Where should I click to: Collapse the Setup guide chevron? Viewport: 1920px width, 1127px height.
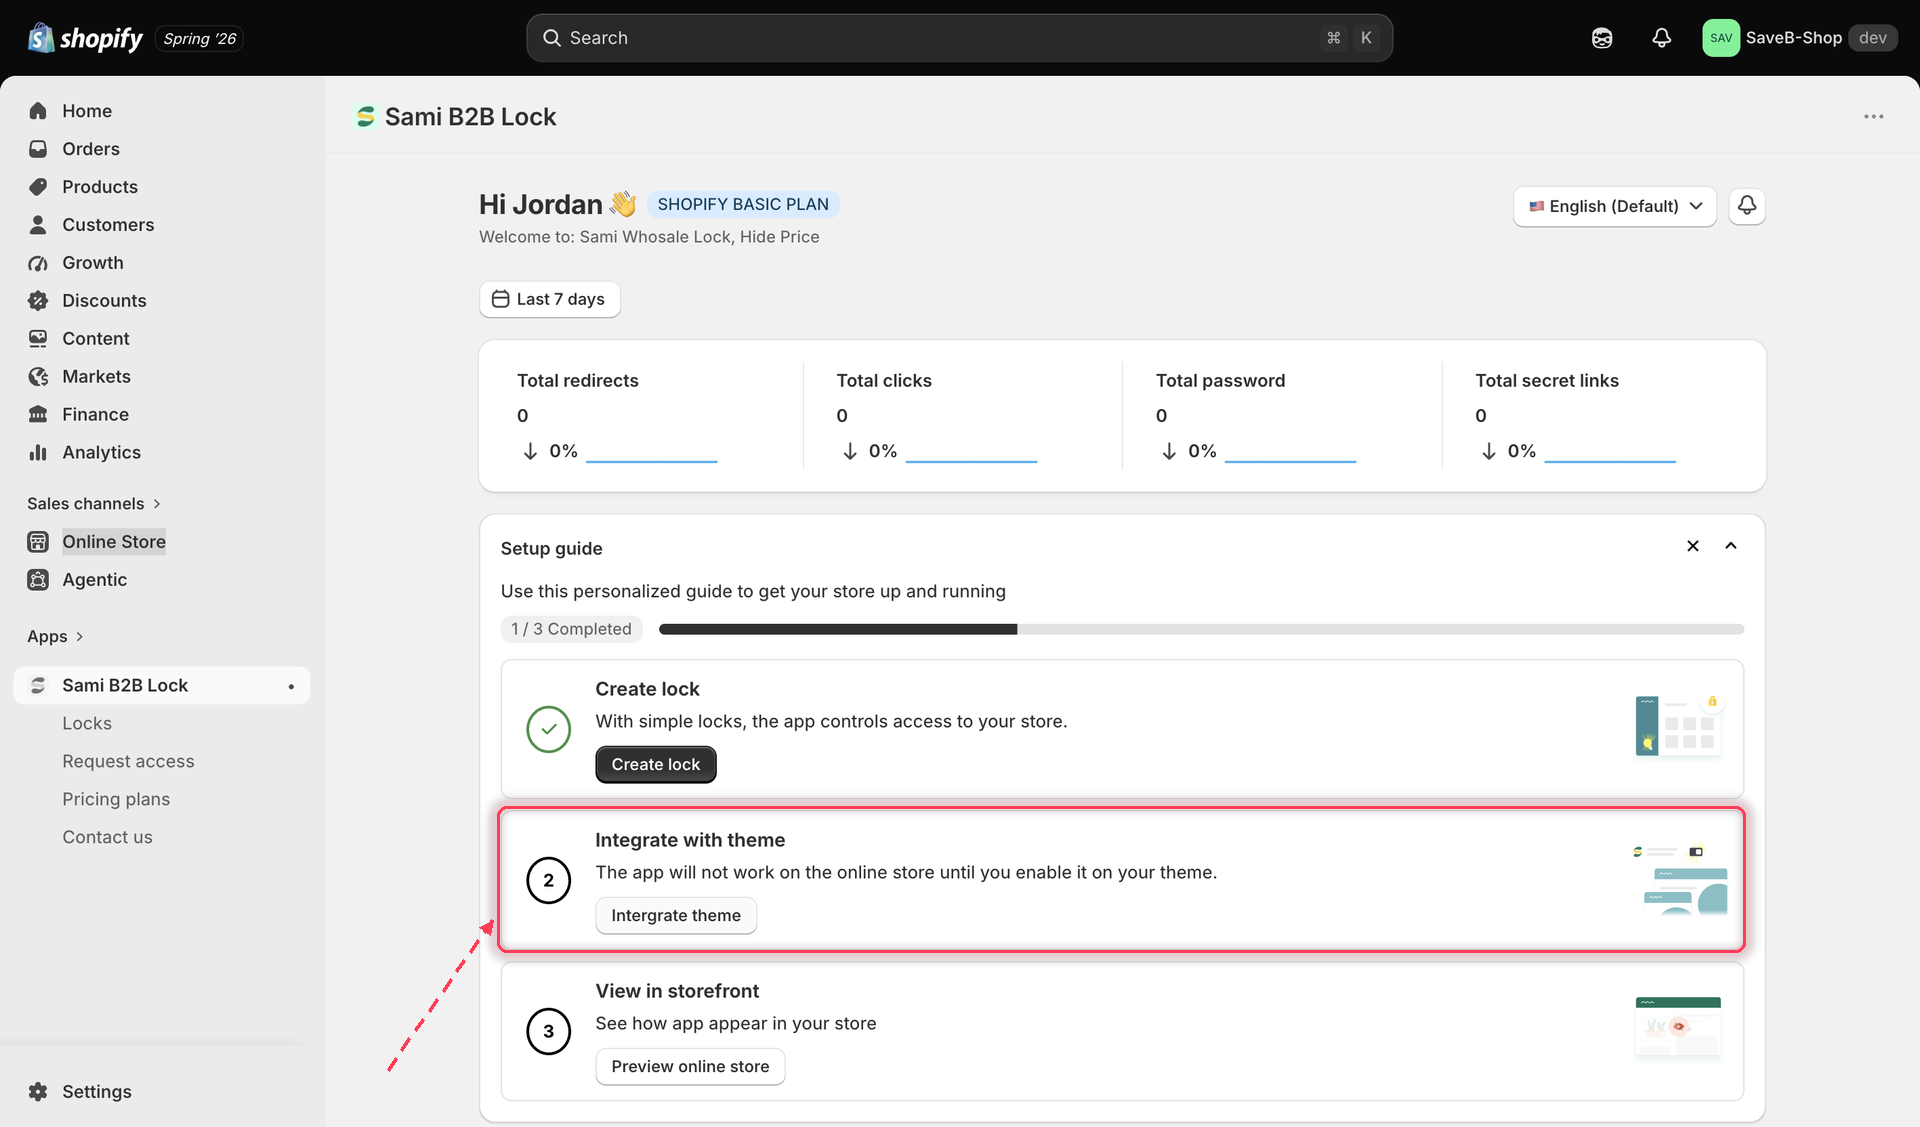pos(1731,546)
